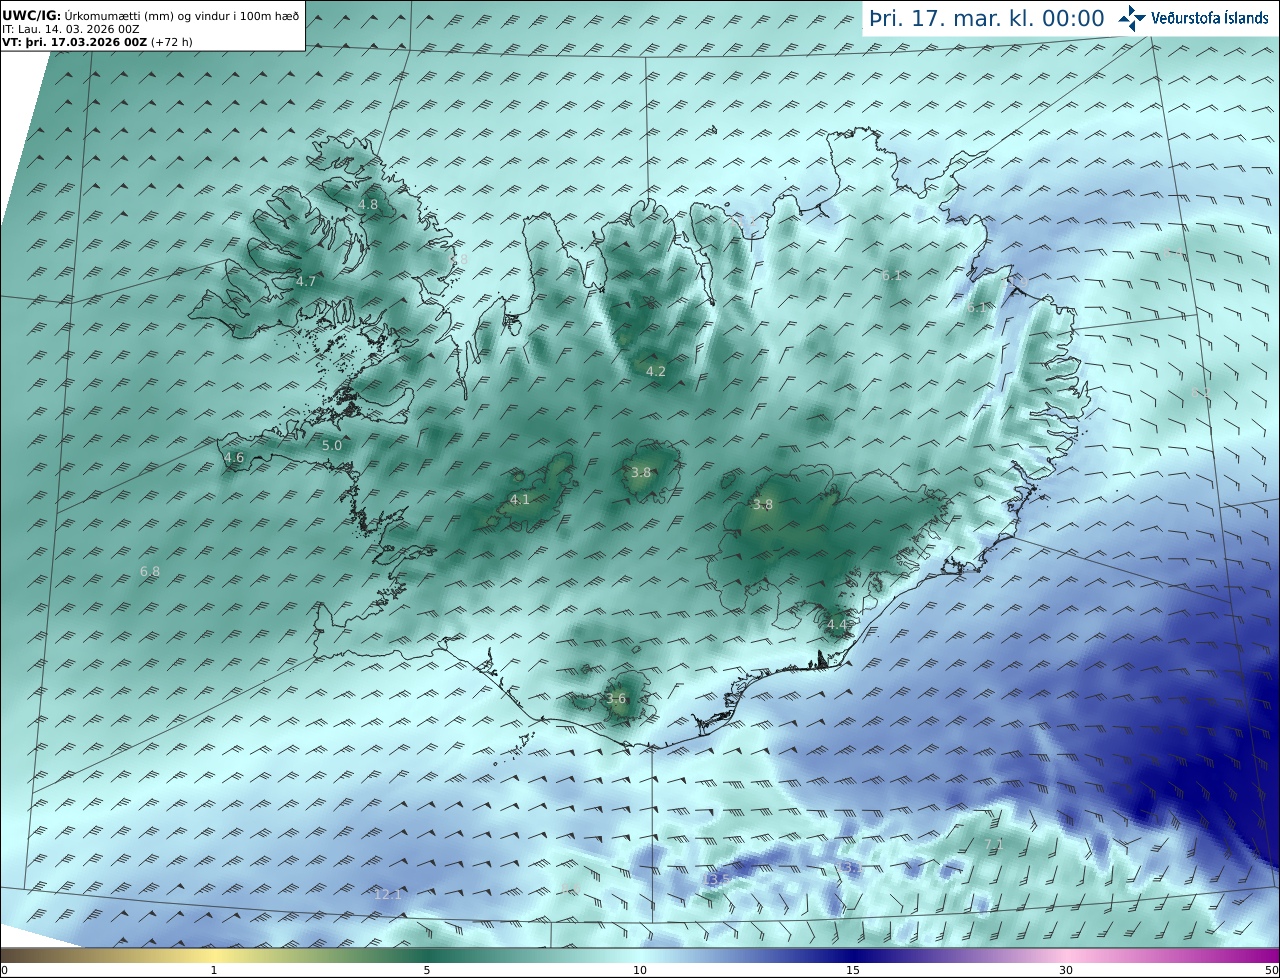Click the 5.0 value label on the map

coord(332,445)
